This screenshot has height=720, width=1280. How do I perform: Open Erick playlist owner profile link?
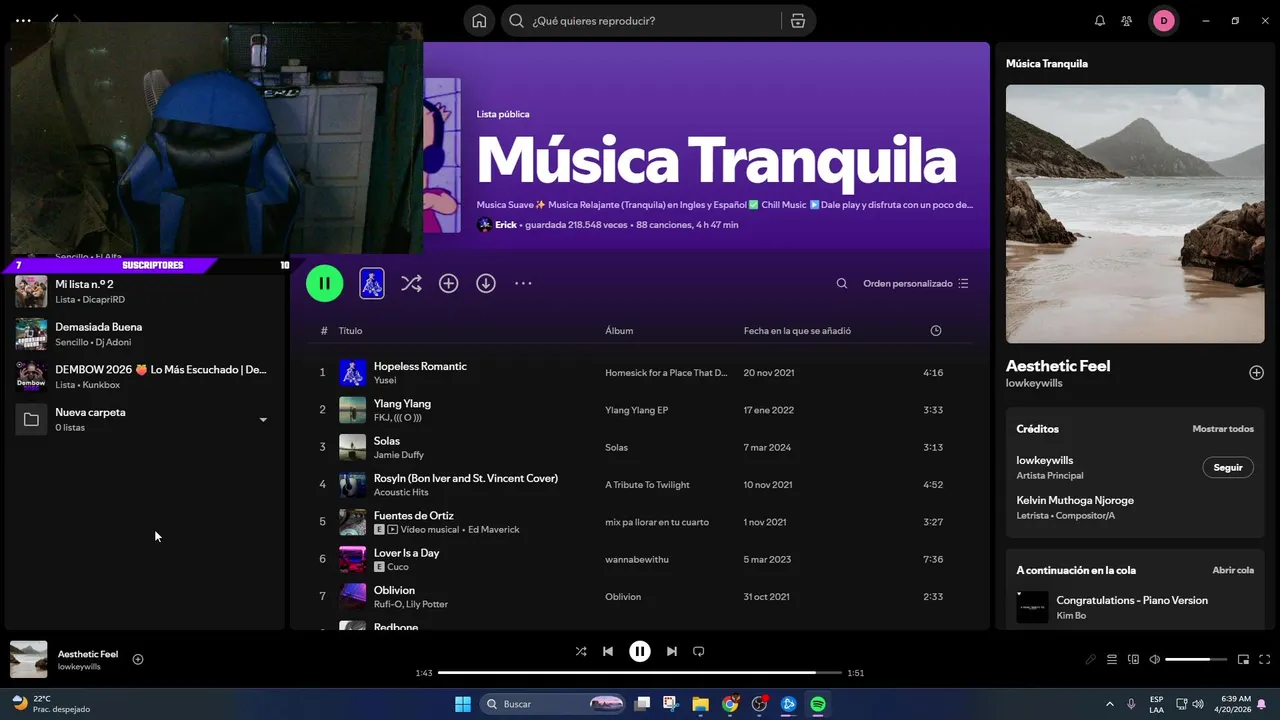point(506,225)
